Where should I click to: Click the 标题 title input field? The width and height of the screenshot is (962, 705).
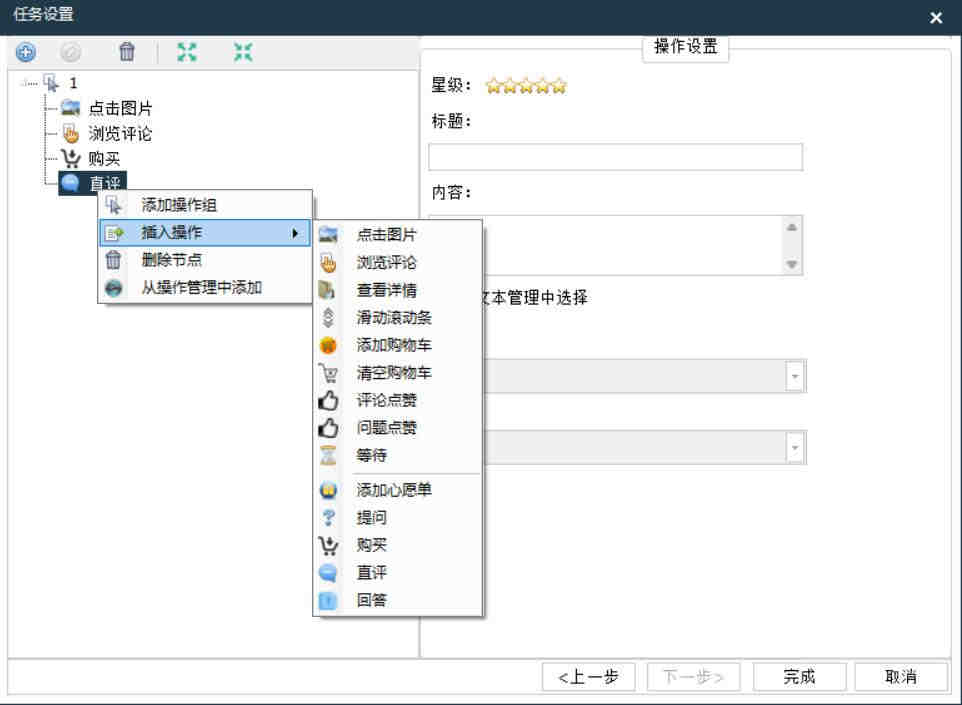point(615,157)
